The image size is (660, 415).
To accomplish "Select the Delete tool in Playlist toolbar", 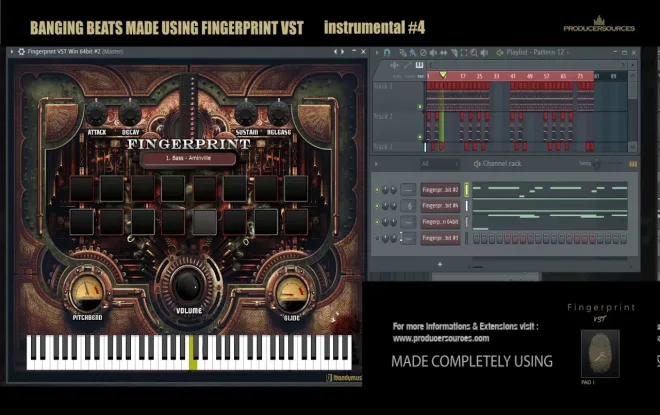I will 423,53.
